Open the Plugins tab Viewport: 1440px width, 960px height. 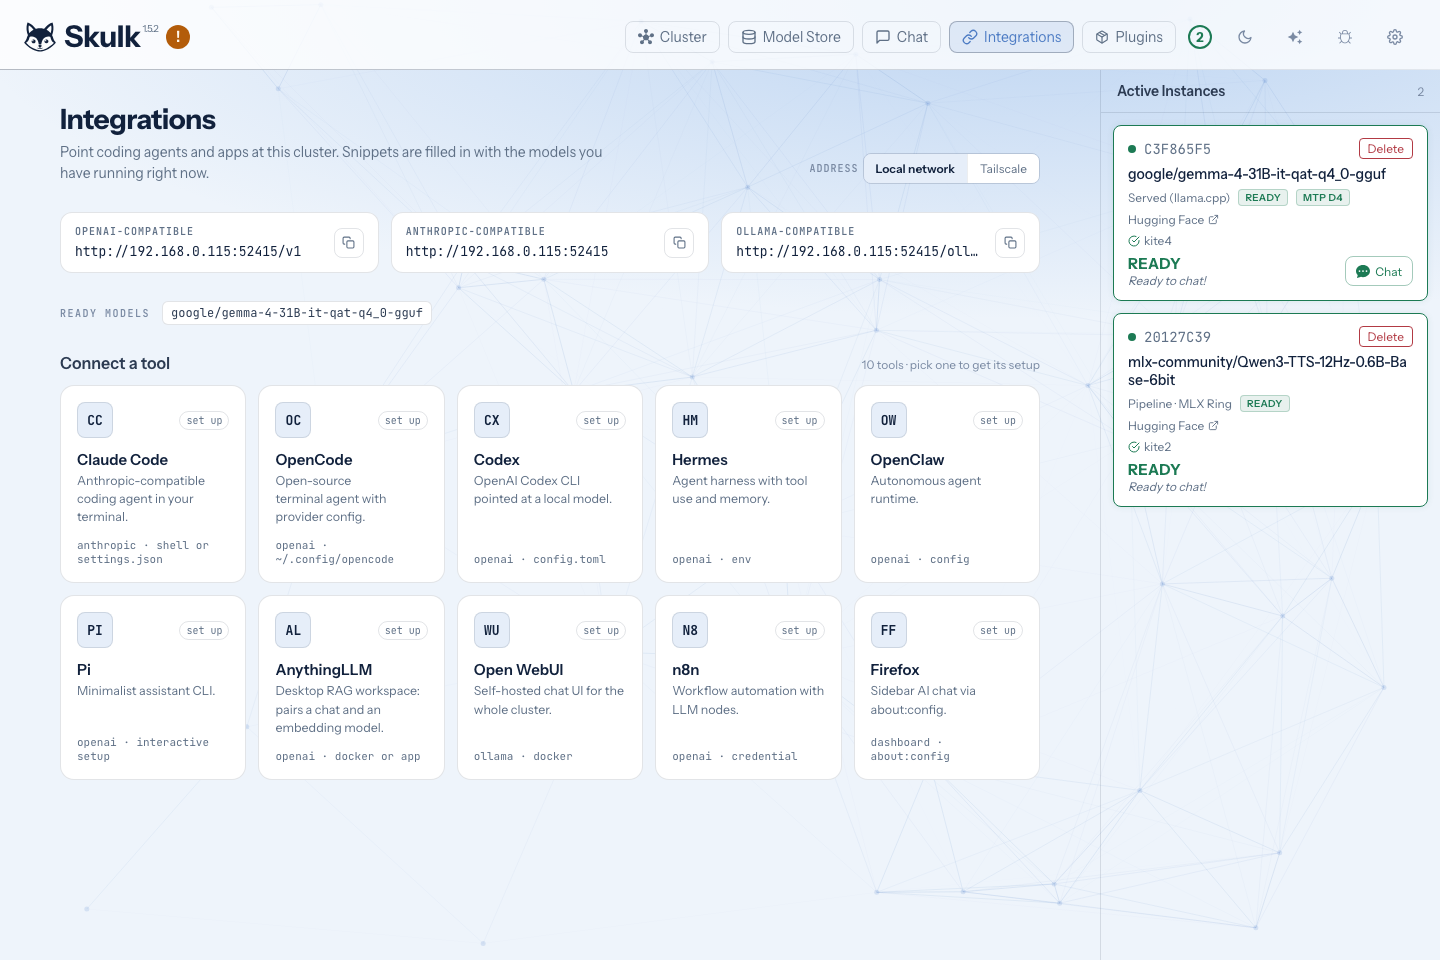click(1128, 37)
